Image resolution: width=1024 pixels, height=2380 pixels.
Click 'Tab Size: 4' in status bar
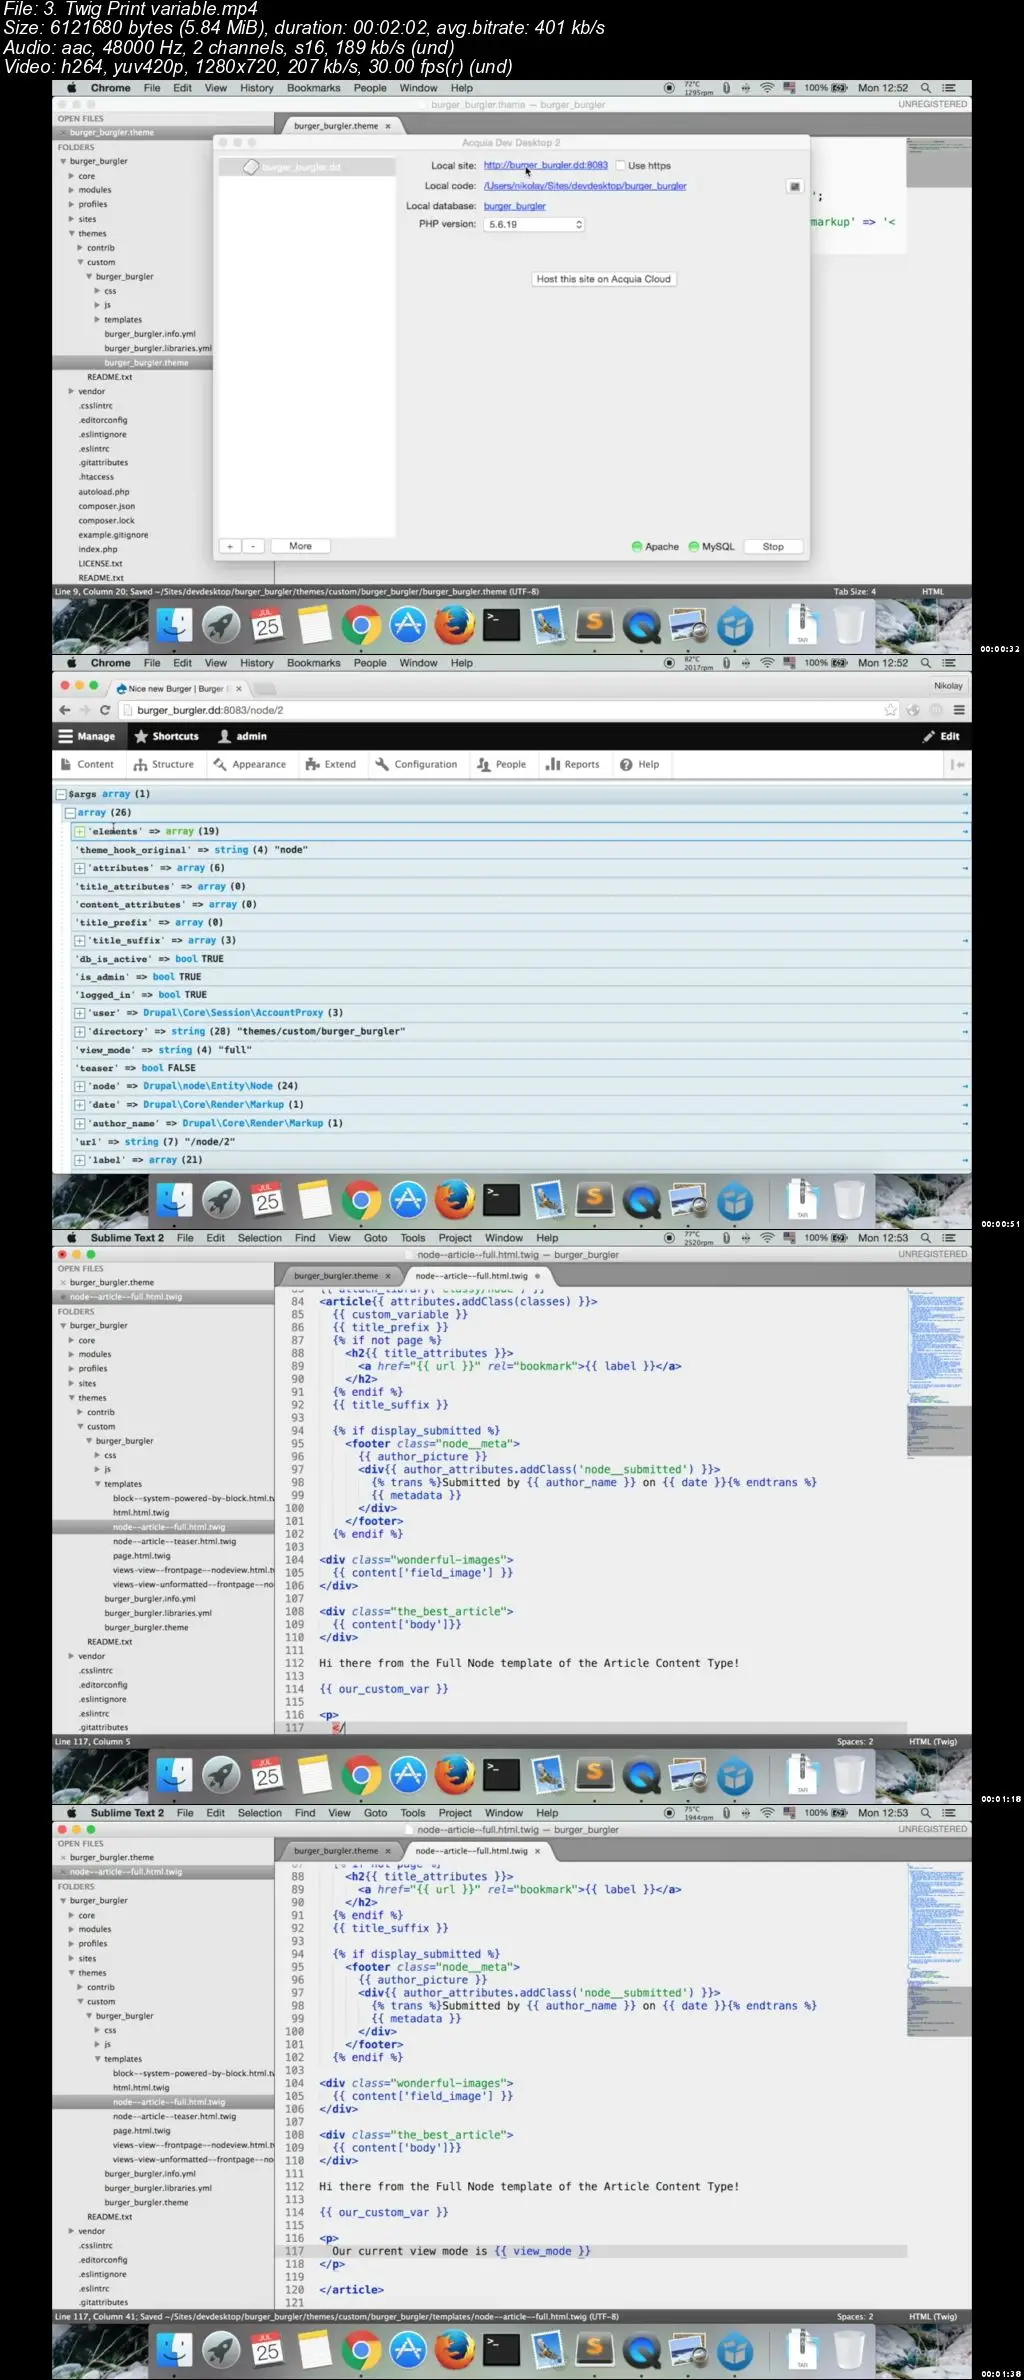click(855, 592)
